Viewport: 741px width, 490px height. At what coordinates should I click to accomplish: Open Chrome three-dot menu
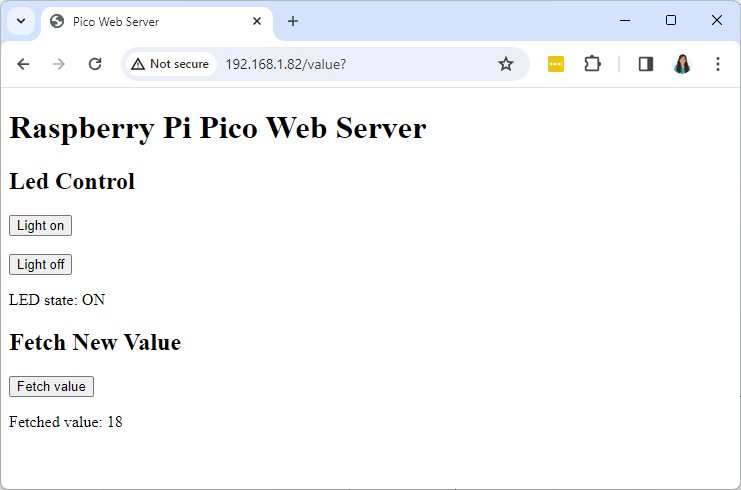click(x=718, y=64)
